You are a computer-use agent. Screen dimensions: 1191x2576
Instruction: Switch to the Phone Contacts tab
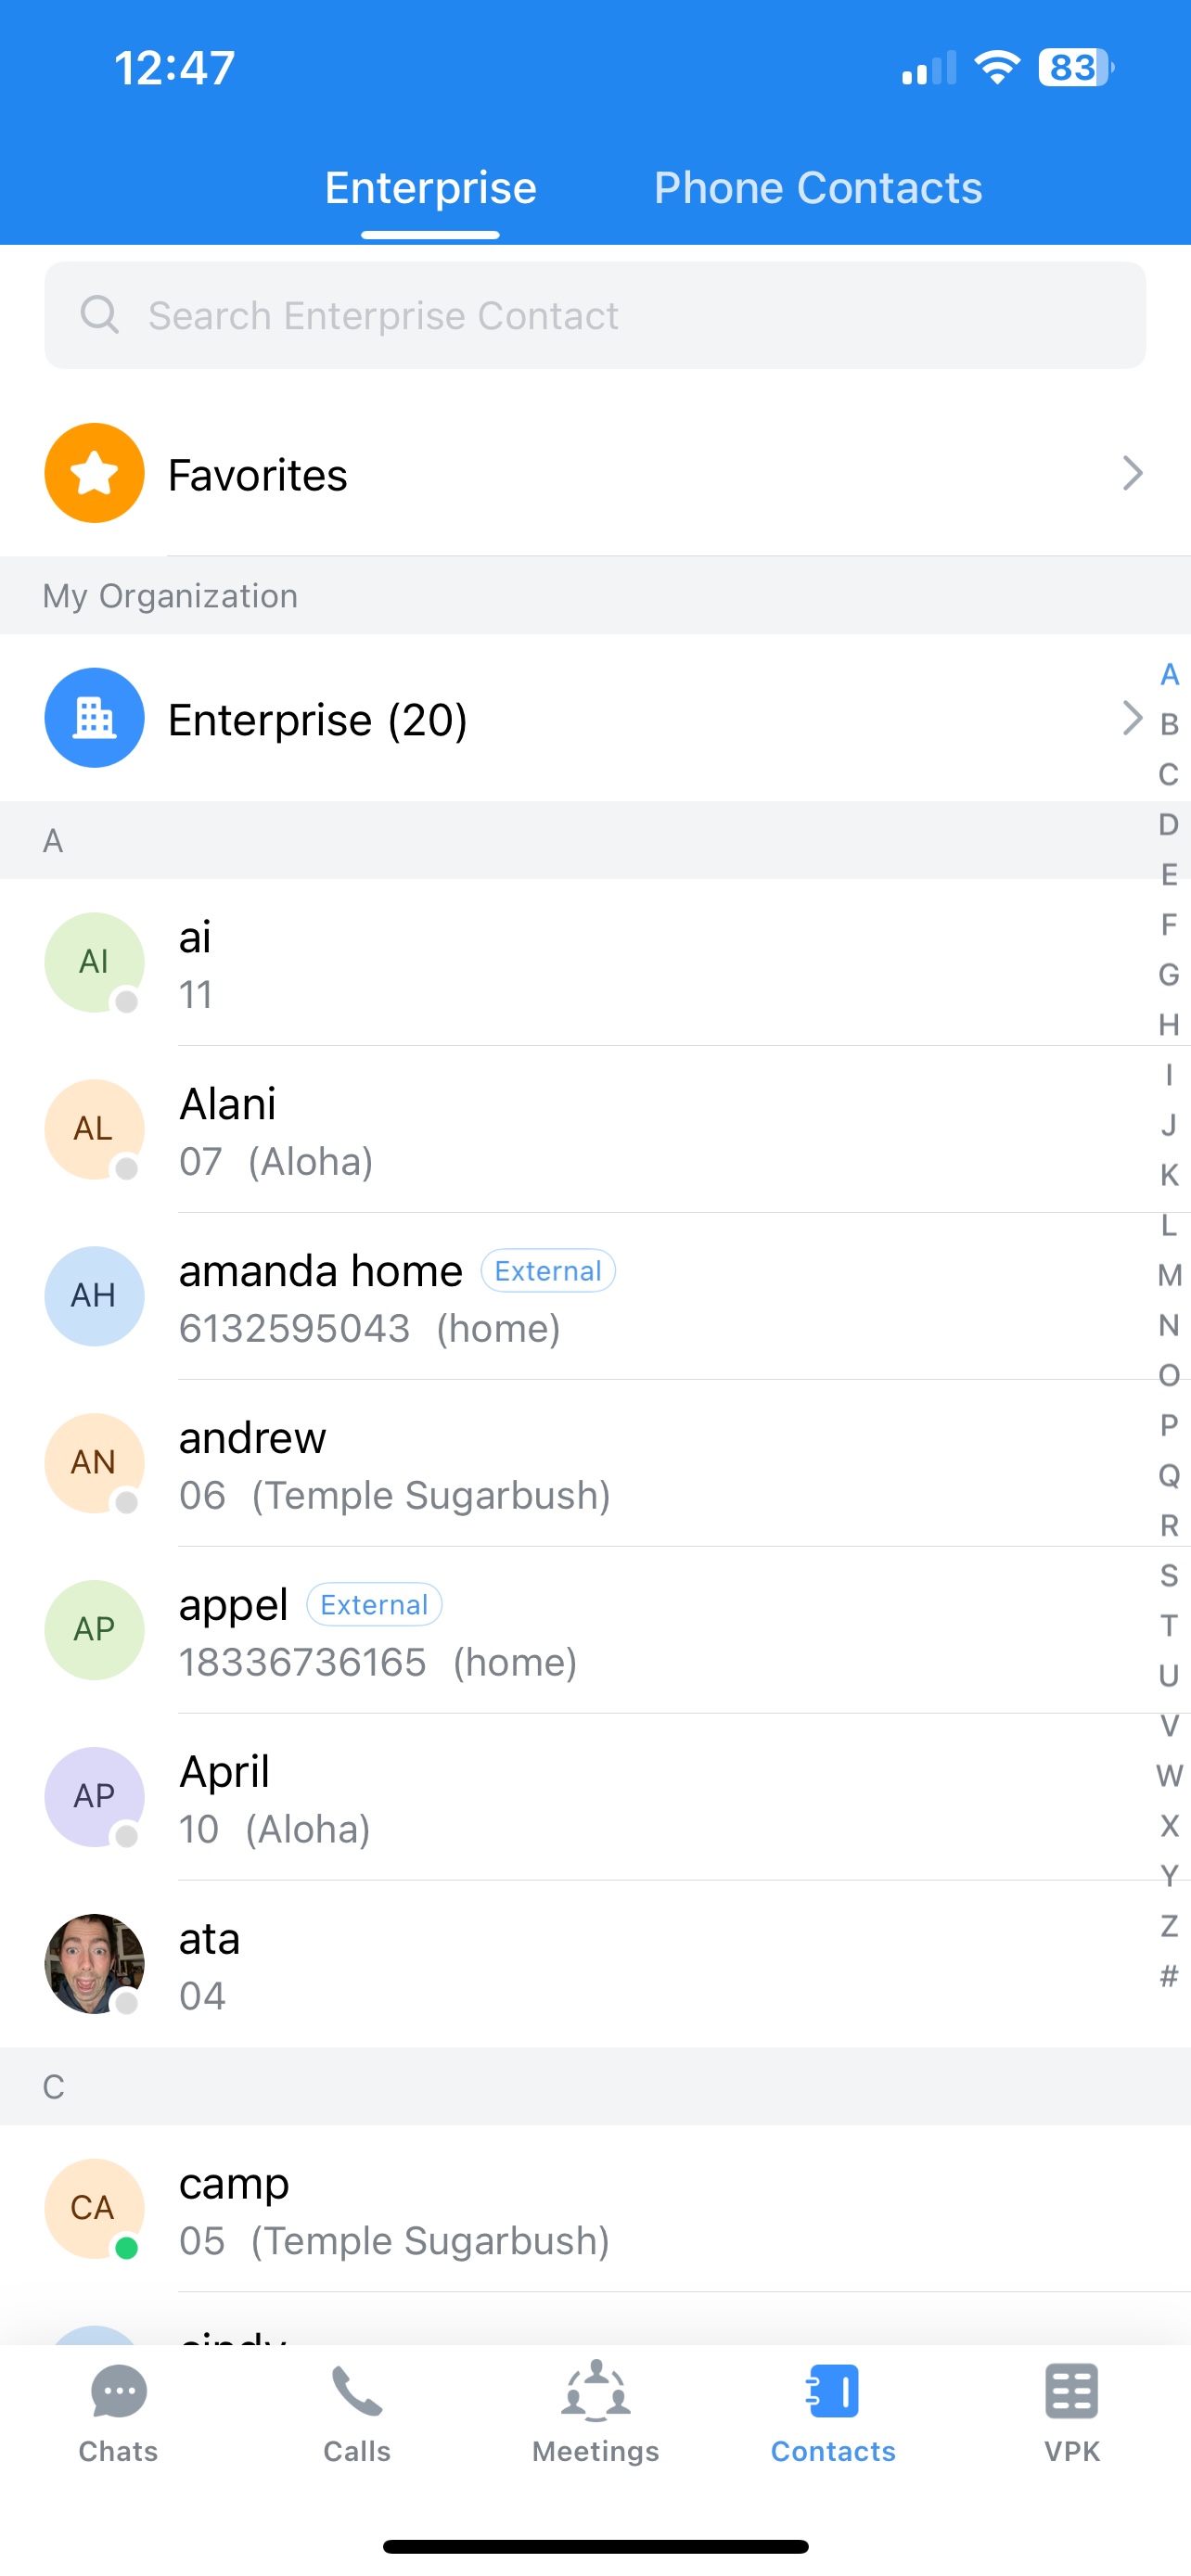(x=817, y=188)
